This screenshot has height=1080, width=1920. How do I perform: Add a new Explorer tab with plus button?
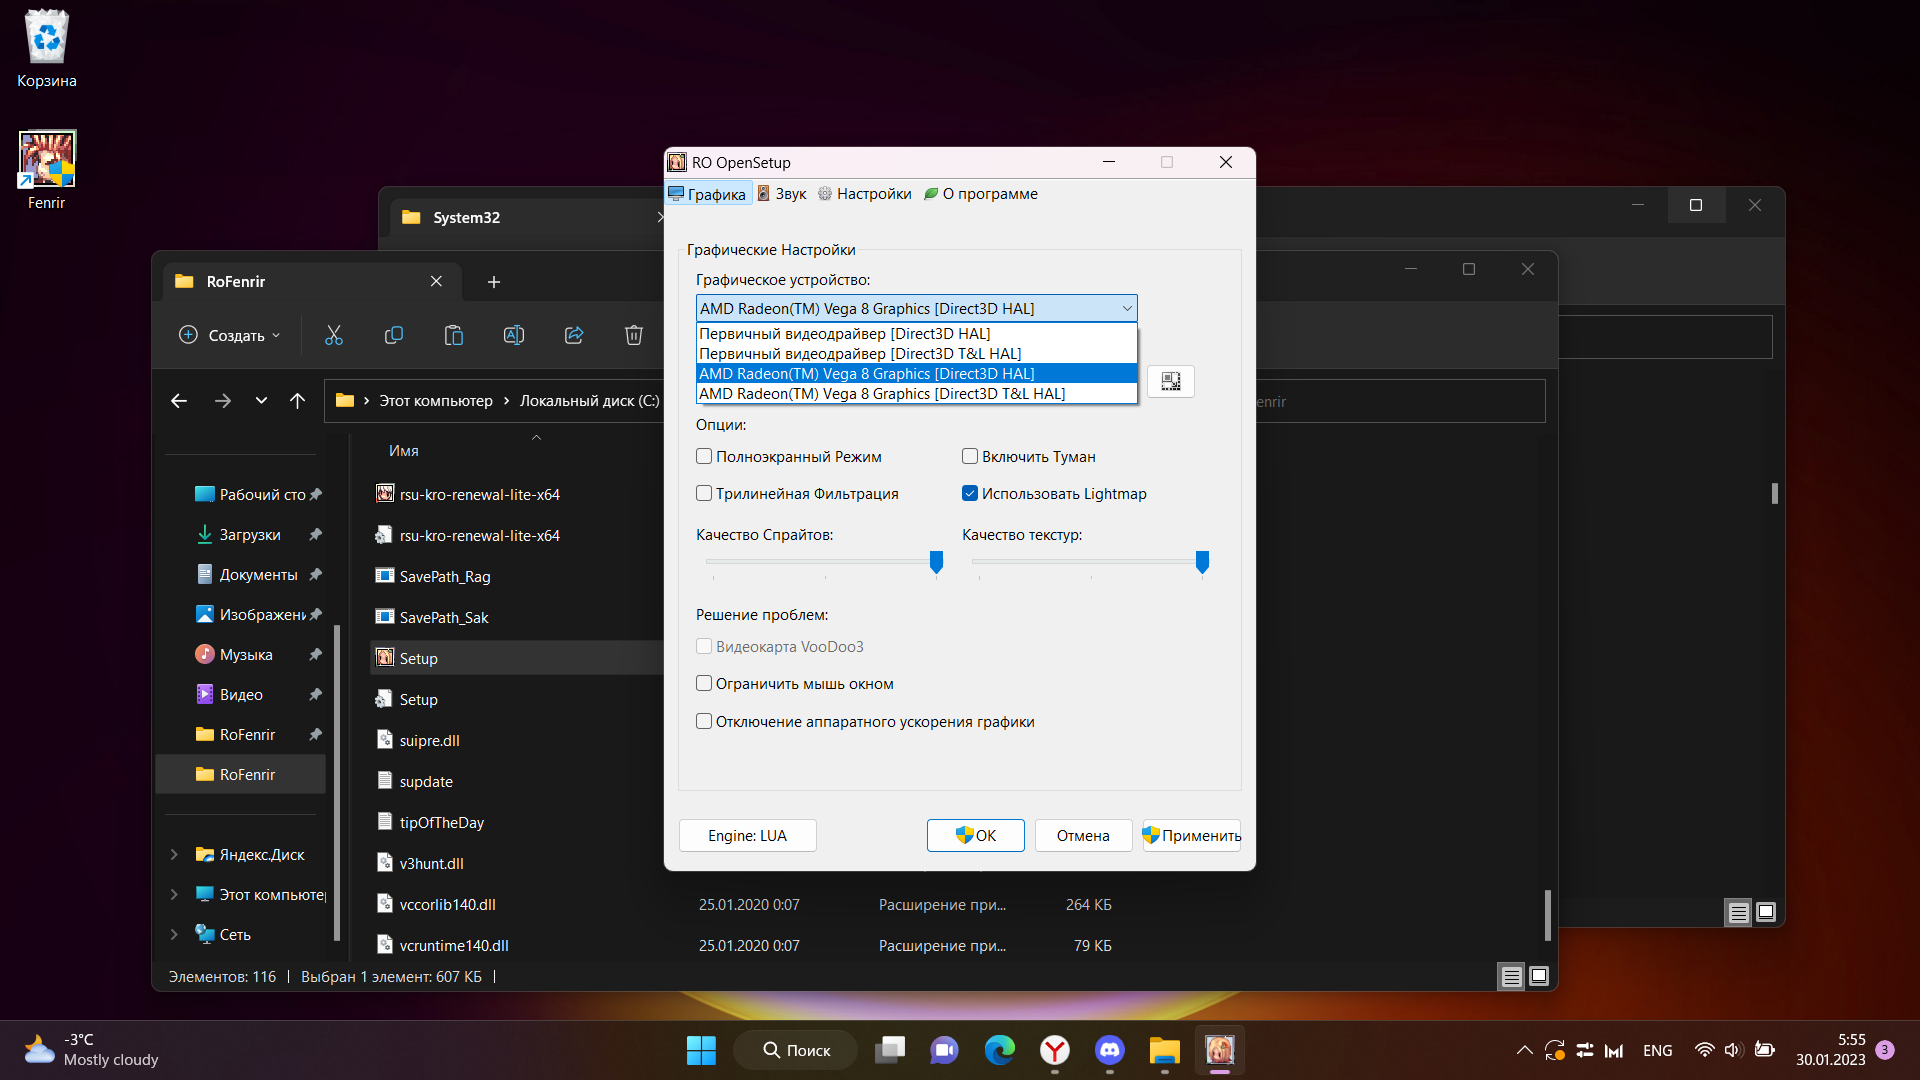coord(493,282)
